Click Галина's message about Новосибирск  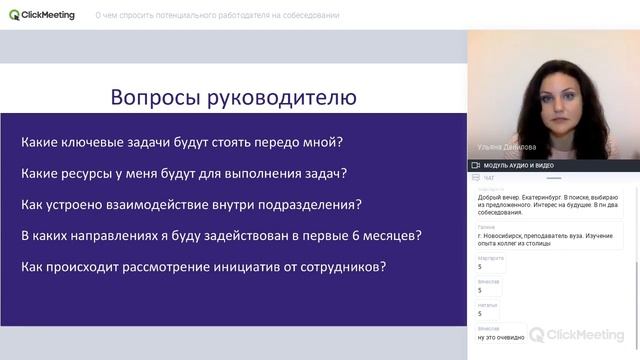click(549, 236)
